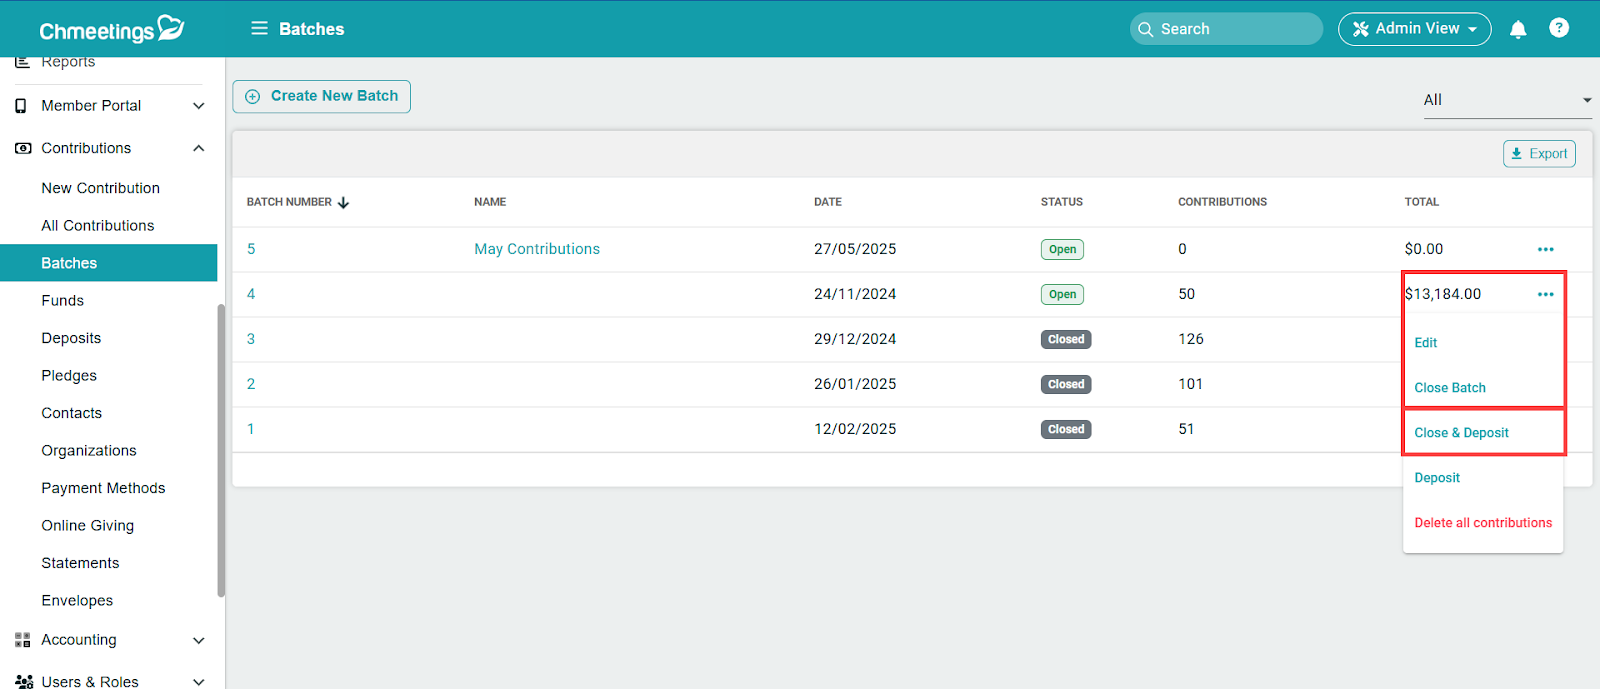Screen dimensions: 1600x689
Task: Open Online Giving in the sidebar
Action: tap(87, 526)
